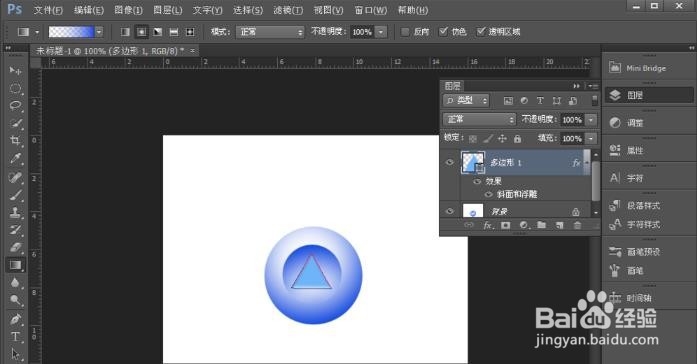This screenshot has width=697, height=364.
Task: Open the gradient picker dropdown arrow
Action: click(99, 32)
